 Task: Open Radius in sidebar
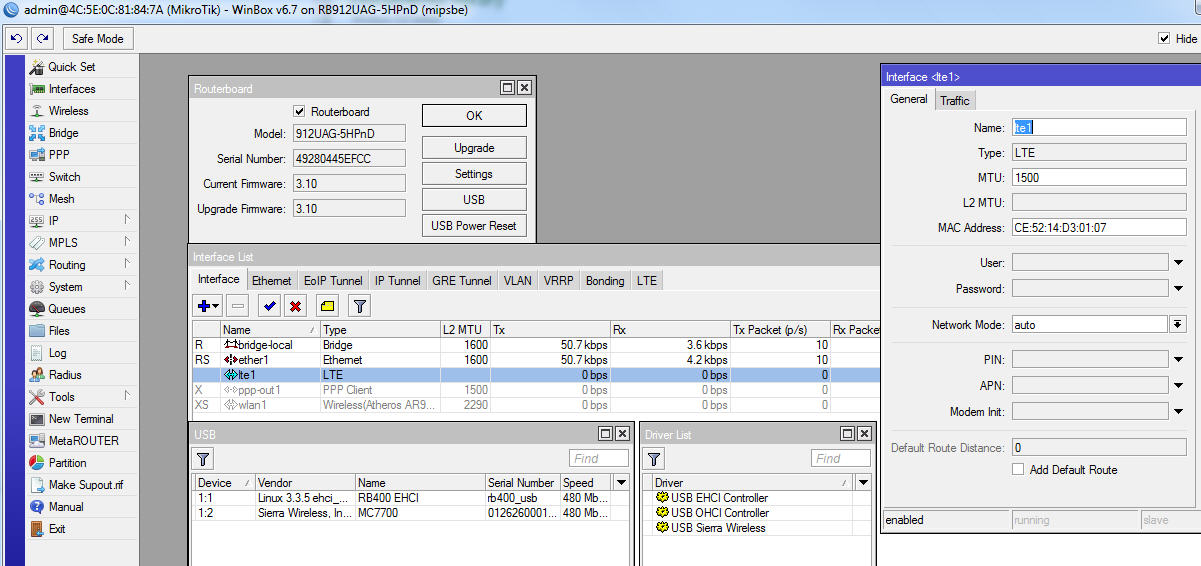click(x=65, y=375)
